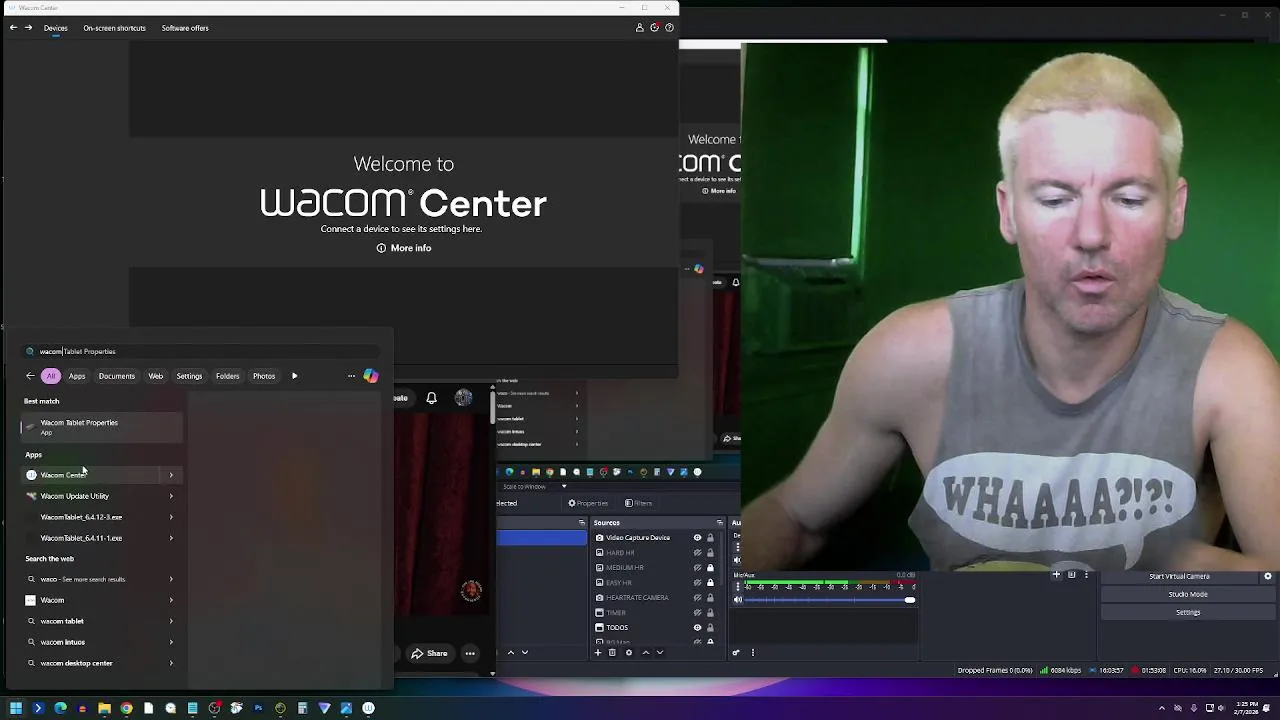Expand the 'wacom intuos' web search arrow

coord(171,642)
